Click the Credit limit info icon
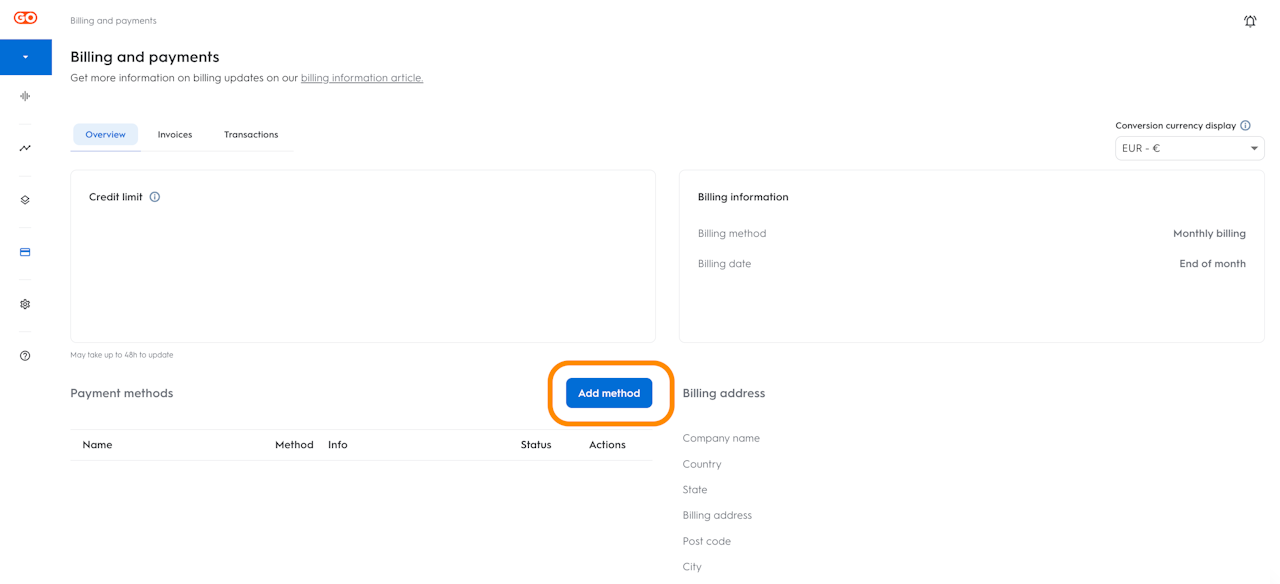Image resolution: width=1280 pixels, height=584 pixels. click(x=155, y=197)
